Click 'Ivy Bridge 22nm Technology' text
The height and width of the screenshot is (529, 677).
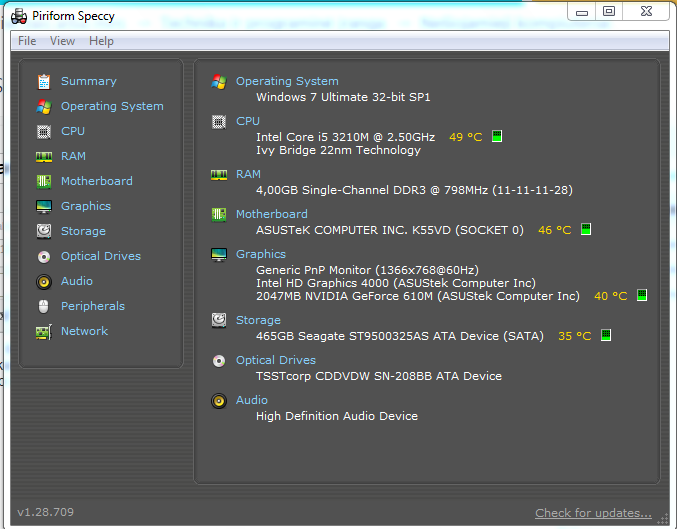click(x=338, y=150)
